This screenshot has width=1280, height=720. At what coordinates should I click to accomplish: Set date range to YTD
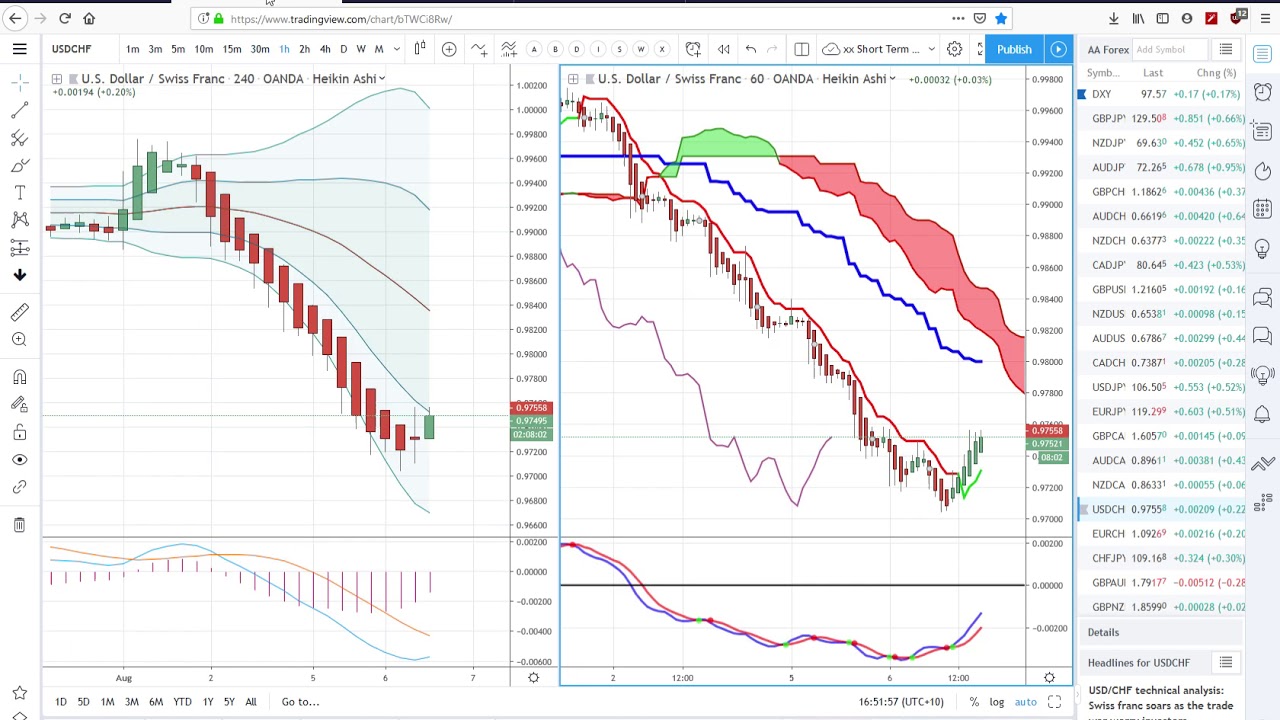pos(182,701)
